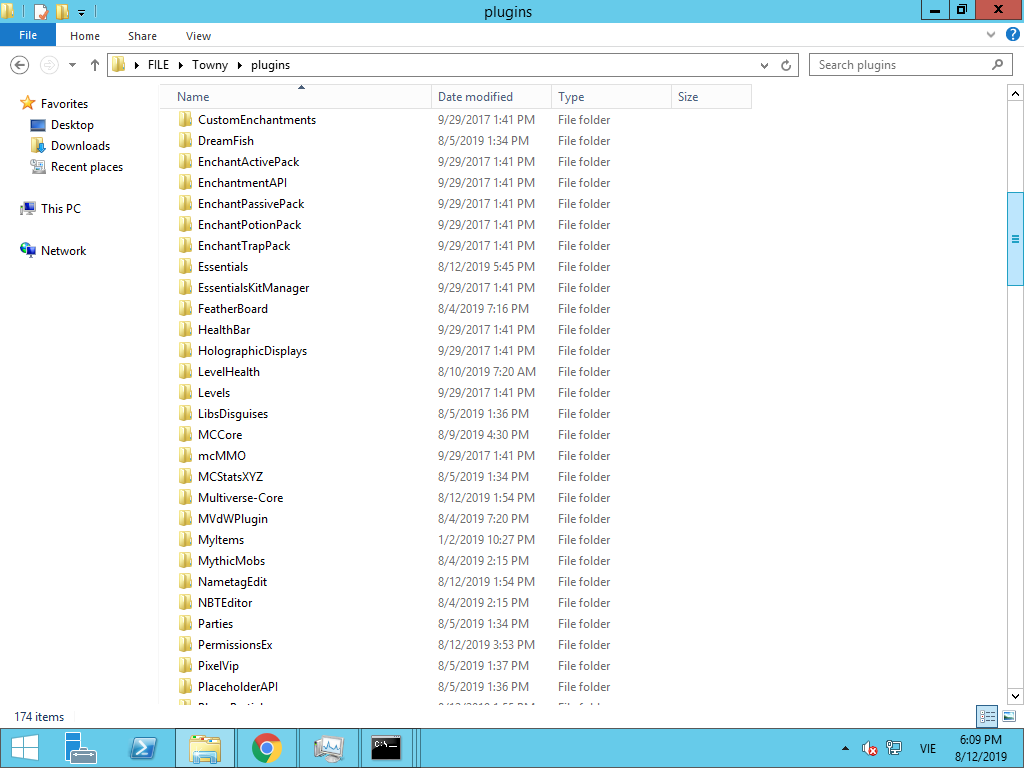Image resolution: width=1024 pixels, height=768 pixels.
Task: Open Downloads in the navigation pane
Action: [80, 146]
